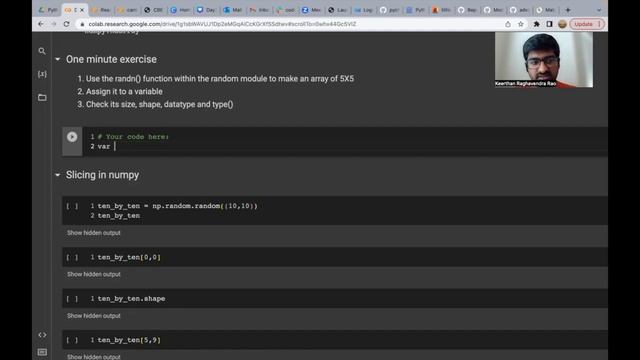Open the terminal icon at sidebar bottom
Image resolution: width=640 pixels, height=360 pixels.
point(42,352)
